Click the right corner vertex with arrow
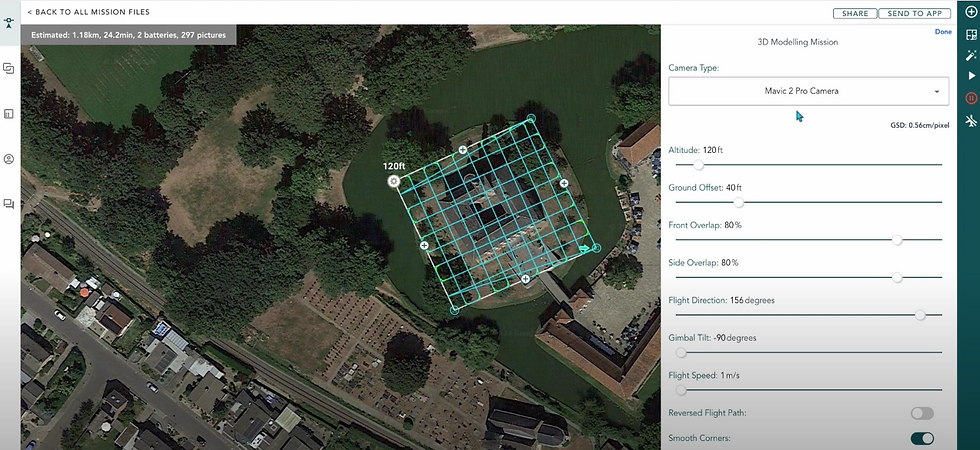Image resolution: width=980 pixels, height=450 pixels. coord(596,248)
